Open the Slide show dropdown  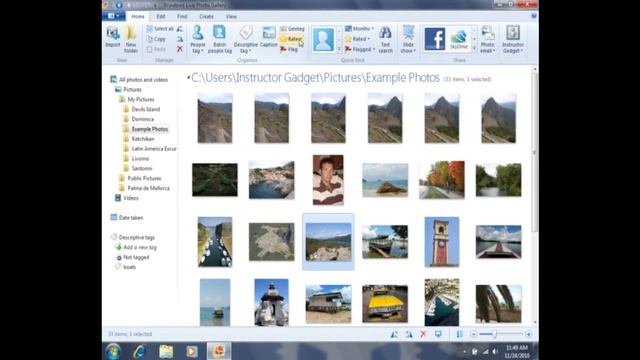(408, 39)
